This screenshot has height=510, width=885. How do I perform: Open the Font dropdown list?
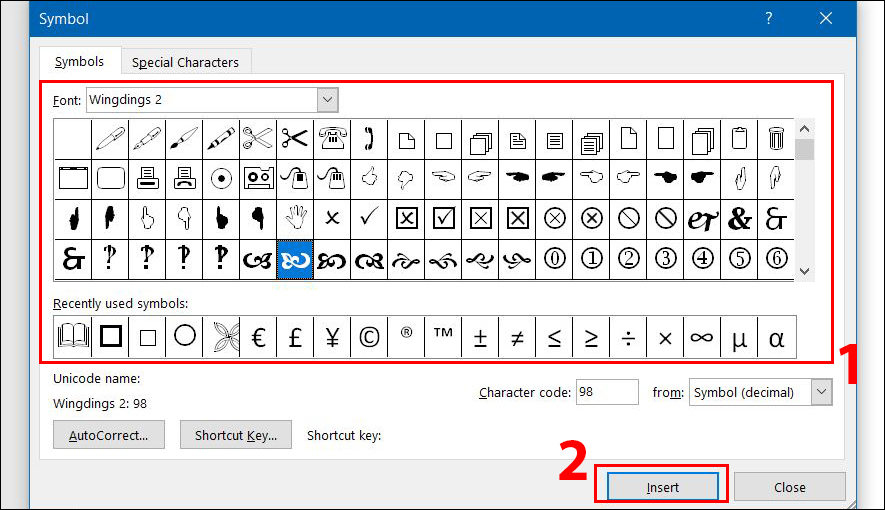click(x=327, y=100)
